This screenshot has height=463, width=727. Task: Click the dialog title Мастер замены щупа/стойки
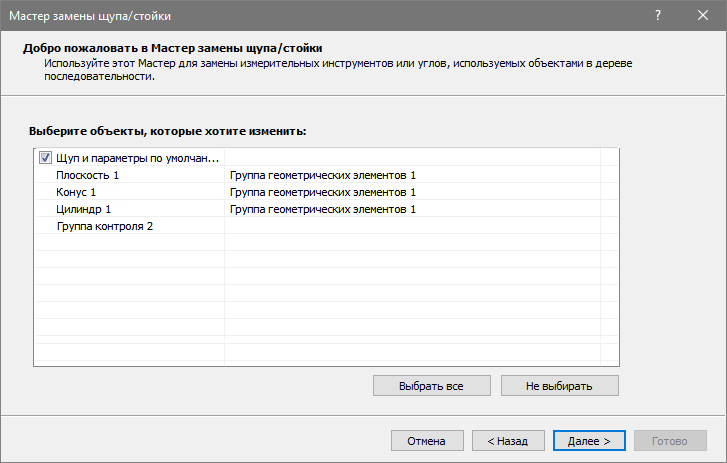coord(91,15)
